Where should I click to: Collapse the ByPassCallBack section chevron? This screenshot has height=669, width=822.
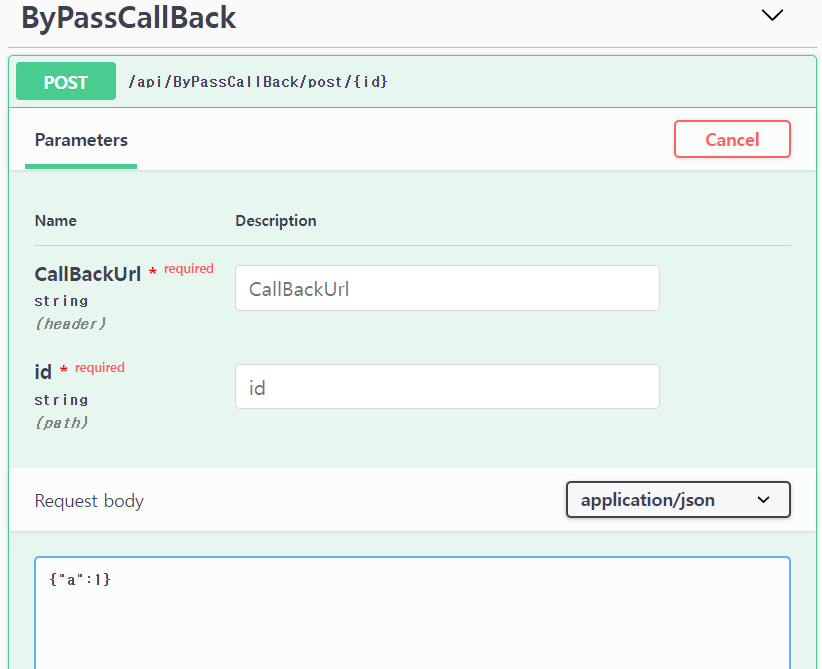[x=772, y=15]
